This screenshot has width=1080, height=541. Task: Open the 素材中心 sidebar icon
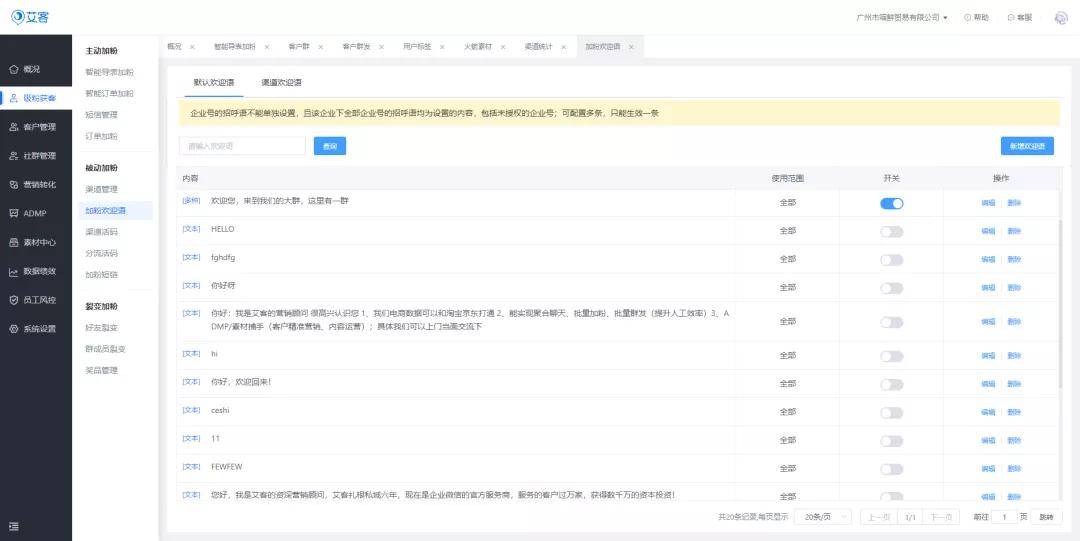pos(14,243)
